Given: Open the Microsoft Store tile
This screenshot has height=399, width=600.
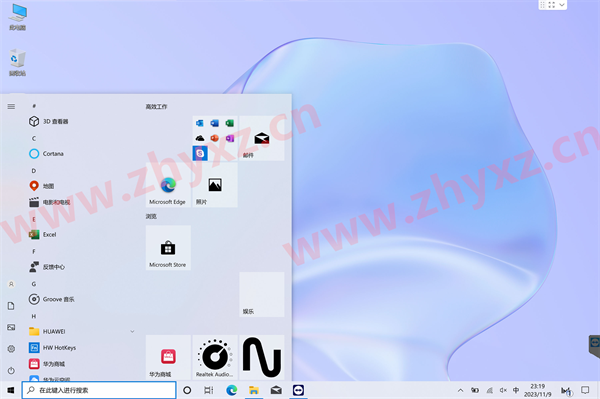Looking at the screenshot, I should (168, 248).
